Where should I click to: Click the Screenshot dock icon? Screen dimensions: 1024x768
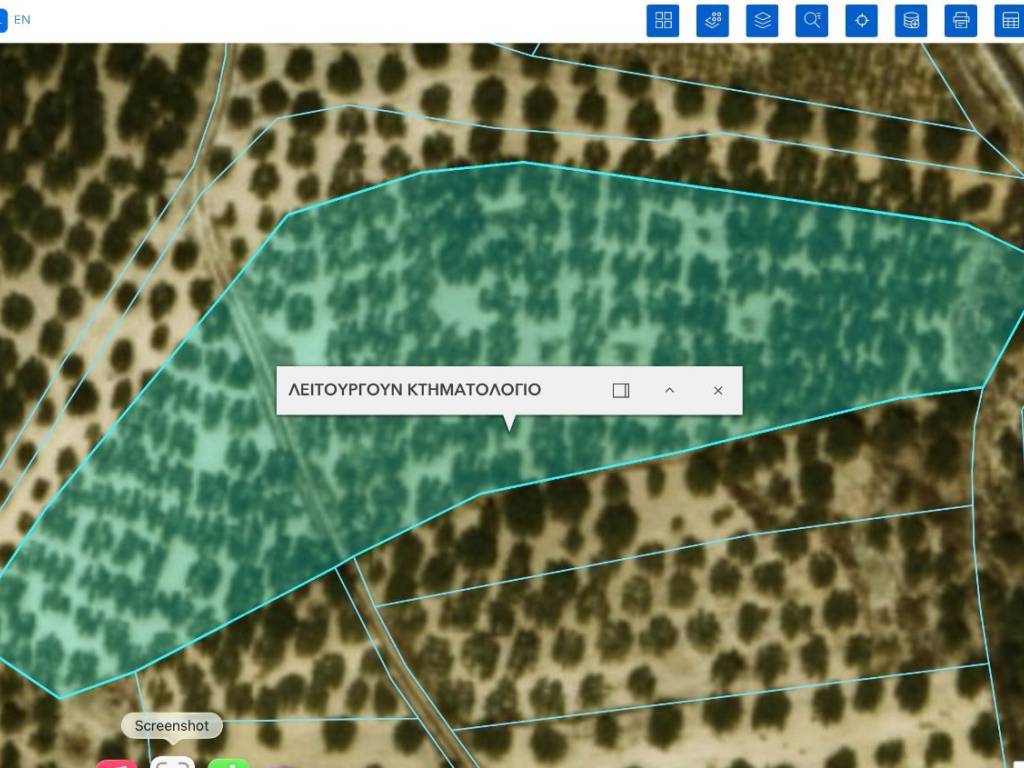pyautogui.click(x=172, y=762)
